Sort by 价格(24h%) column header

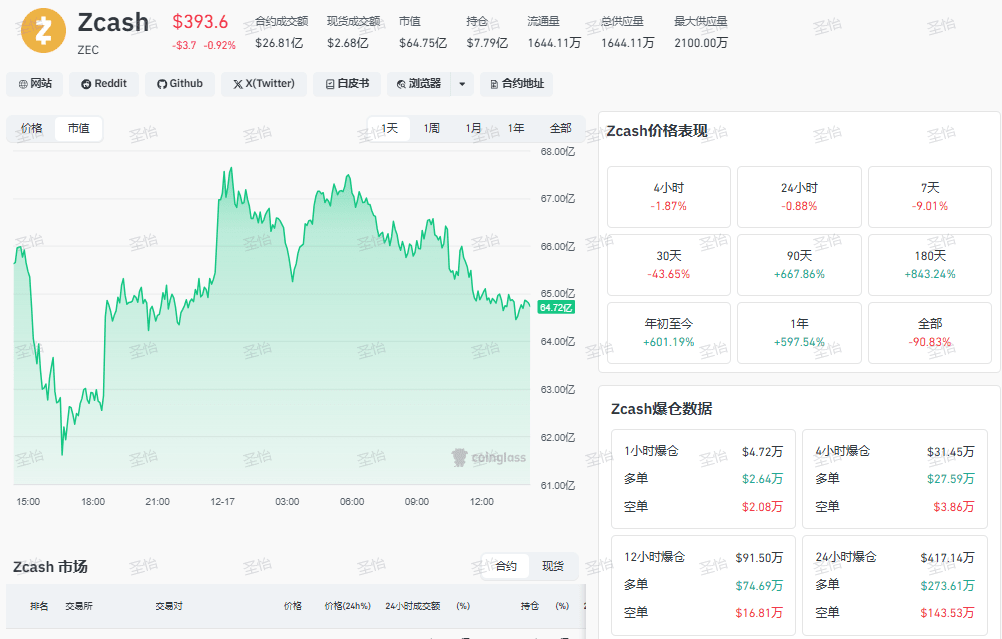[348, 606]
